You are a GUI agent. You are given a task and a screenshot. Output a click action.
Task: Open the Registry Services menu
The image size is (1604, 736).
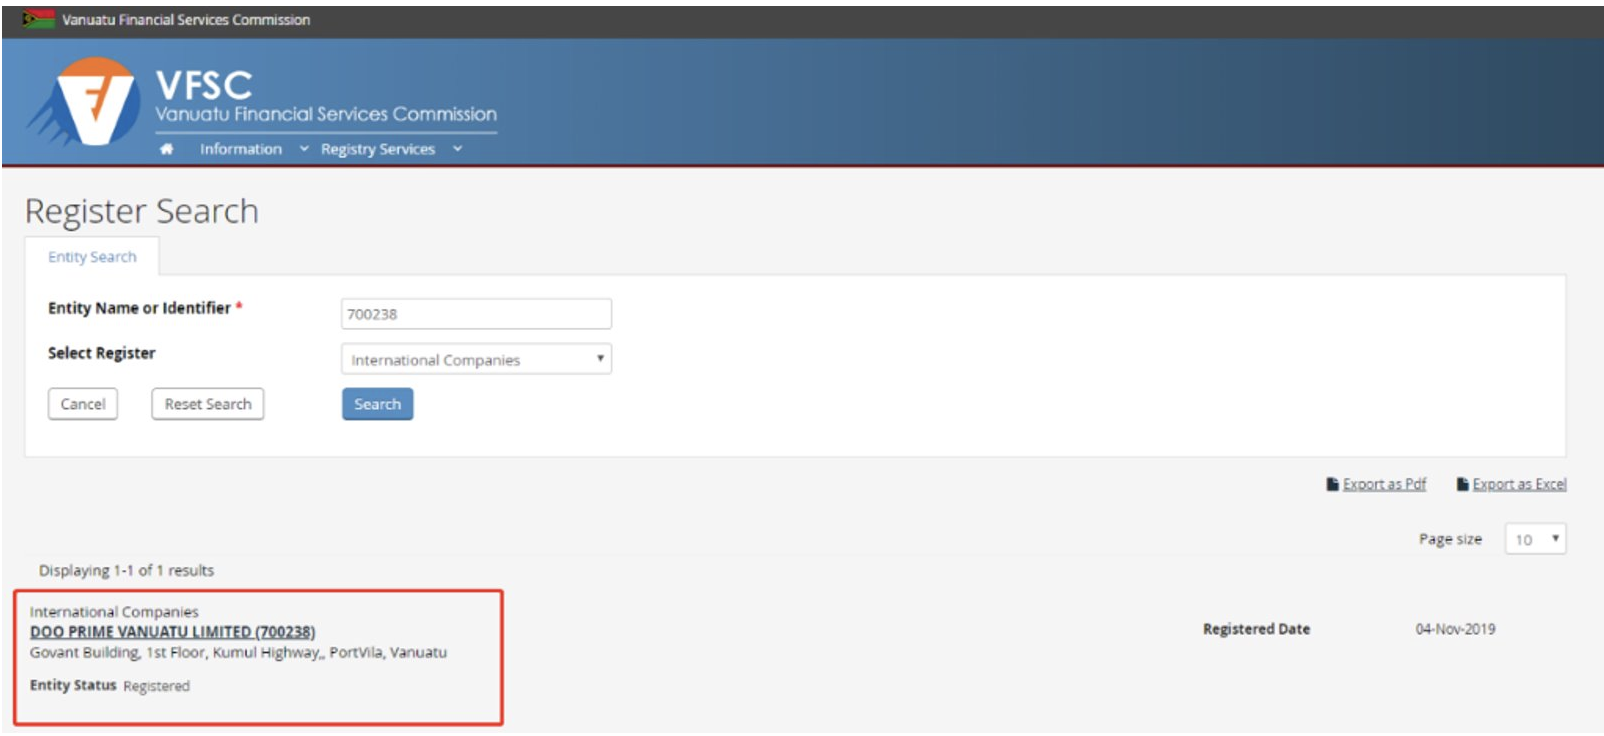(378, 149)
